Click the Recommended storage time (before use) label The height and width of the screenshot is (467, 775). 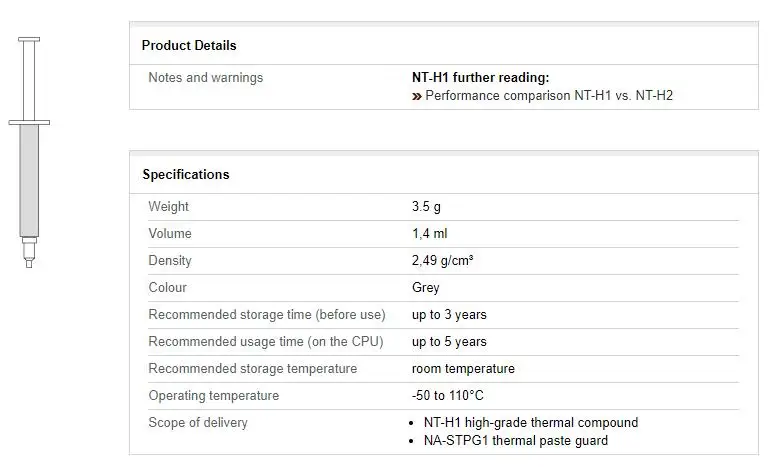coord(267,315)
